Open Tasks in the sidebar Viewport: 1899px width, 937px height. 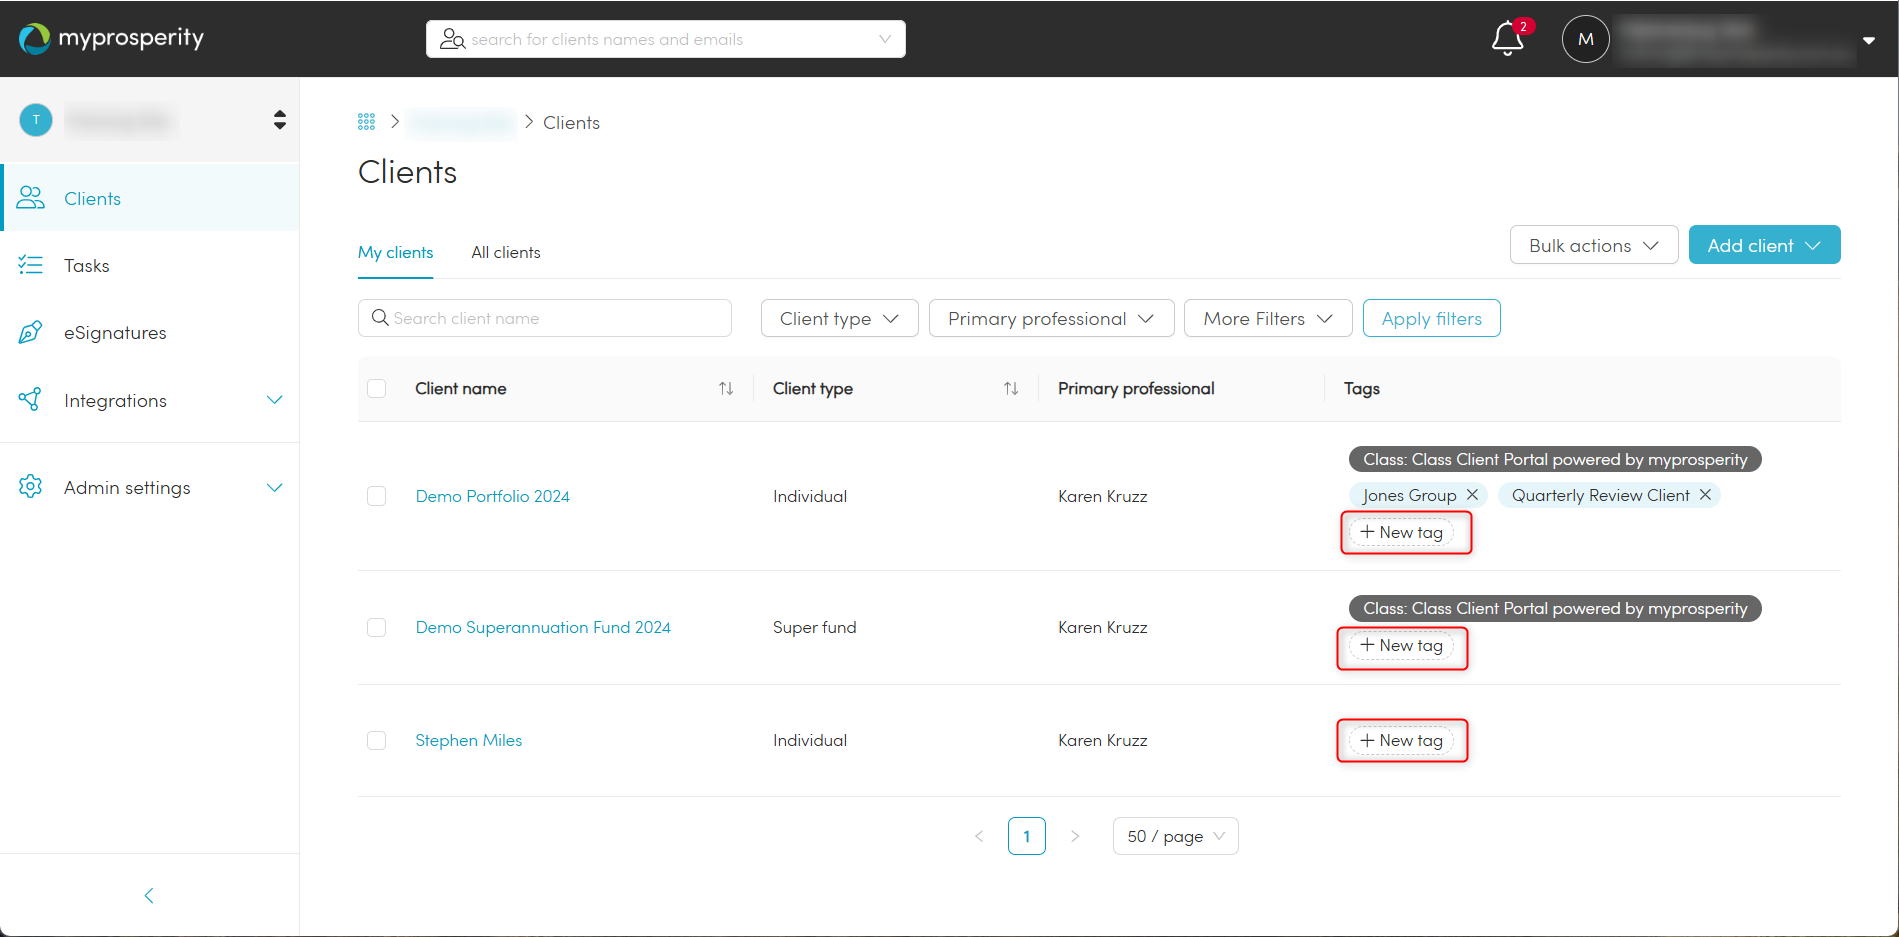150,265
